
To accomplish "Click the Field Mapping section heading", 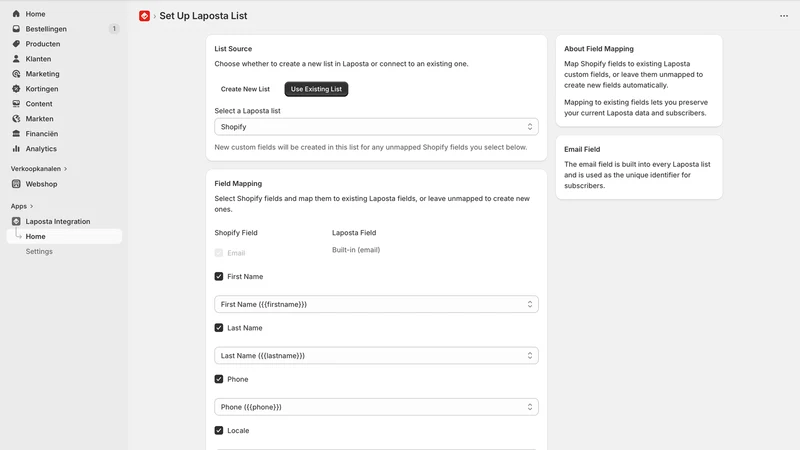I will 238,184.
